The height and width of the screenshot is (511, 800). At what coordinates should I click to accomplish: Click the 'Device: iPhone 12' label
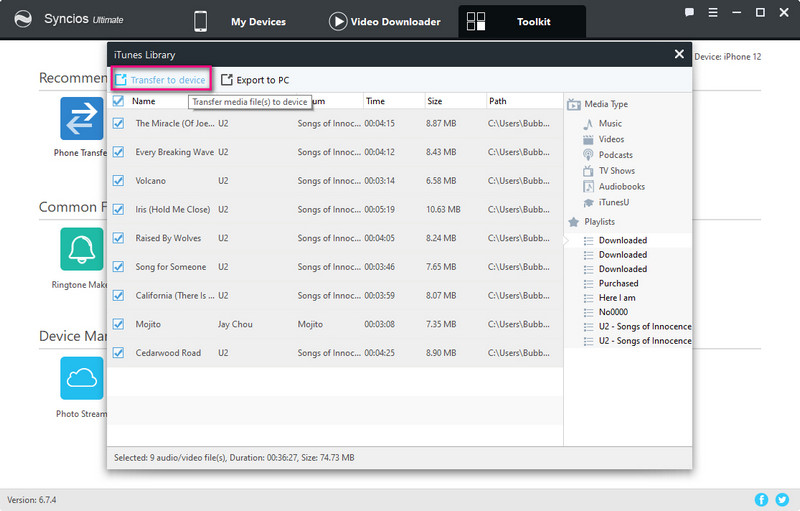pyautogui.click(x=728, y=57)
